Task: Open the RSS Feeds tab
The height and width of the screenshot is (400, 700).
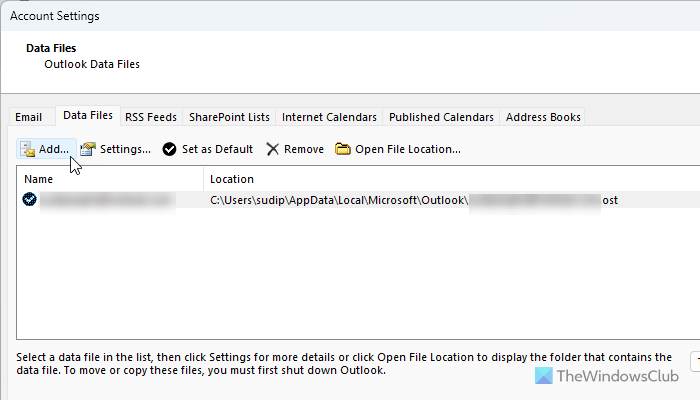Action: pyautogui.click(x=150, y=117)
